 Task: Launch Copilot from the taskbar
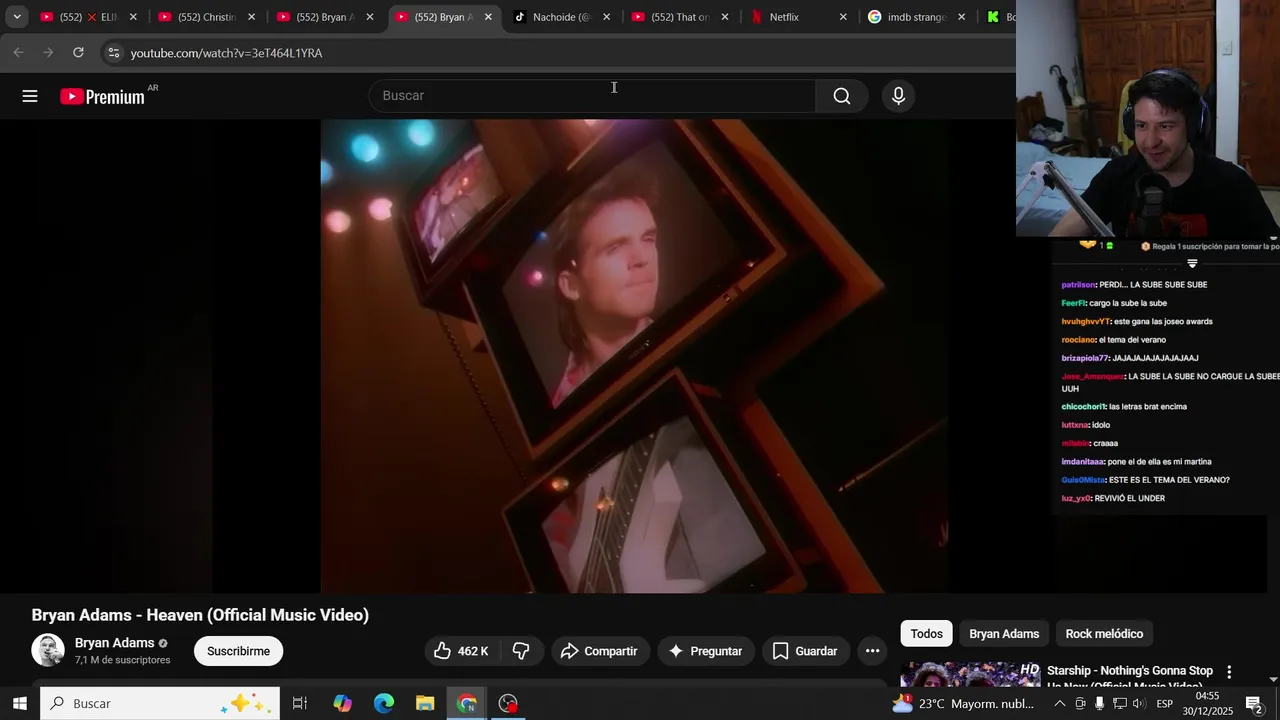(x=342, y=703)
